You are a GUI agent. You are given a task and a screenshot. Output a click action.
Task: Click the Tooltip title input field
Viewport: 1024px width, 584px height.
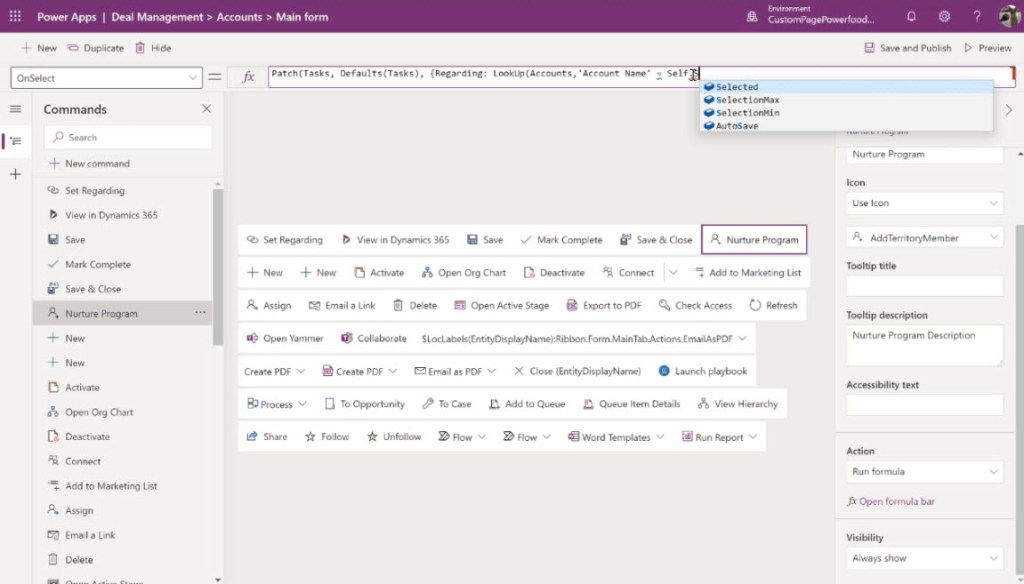pos(924,287)
